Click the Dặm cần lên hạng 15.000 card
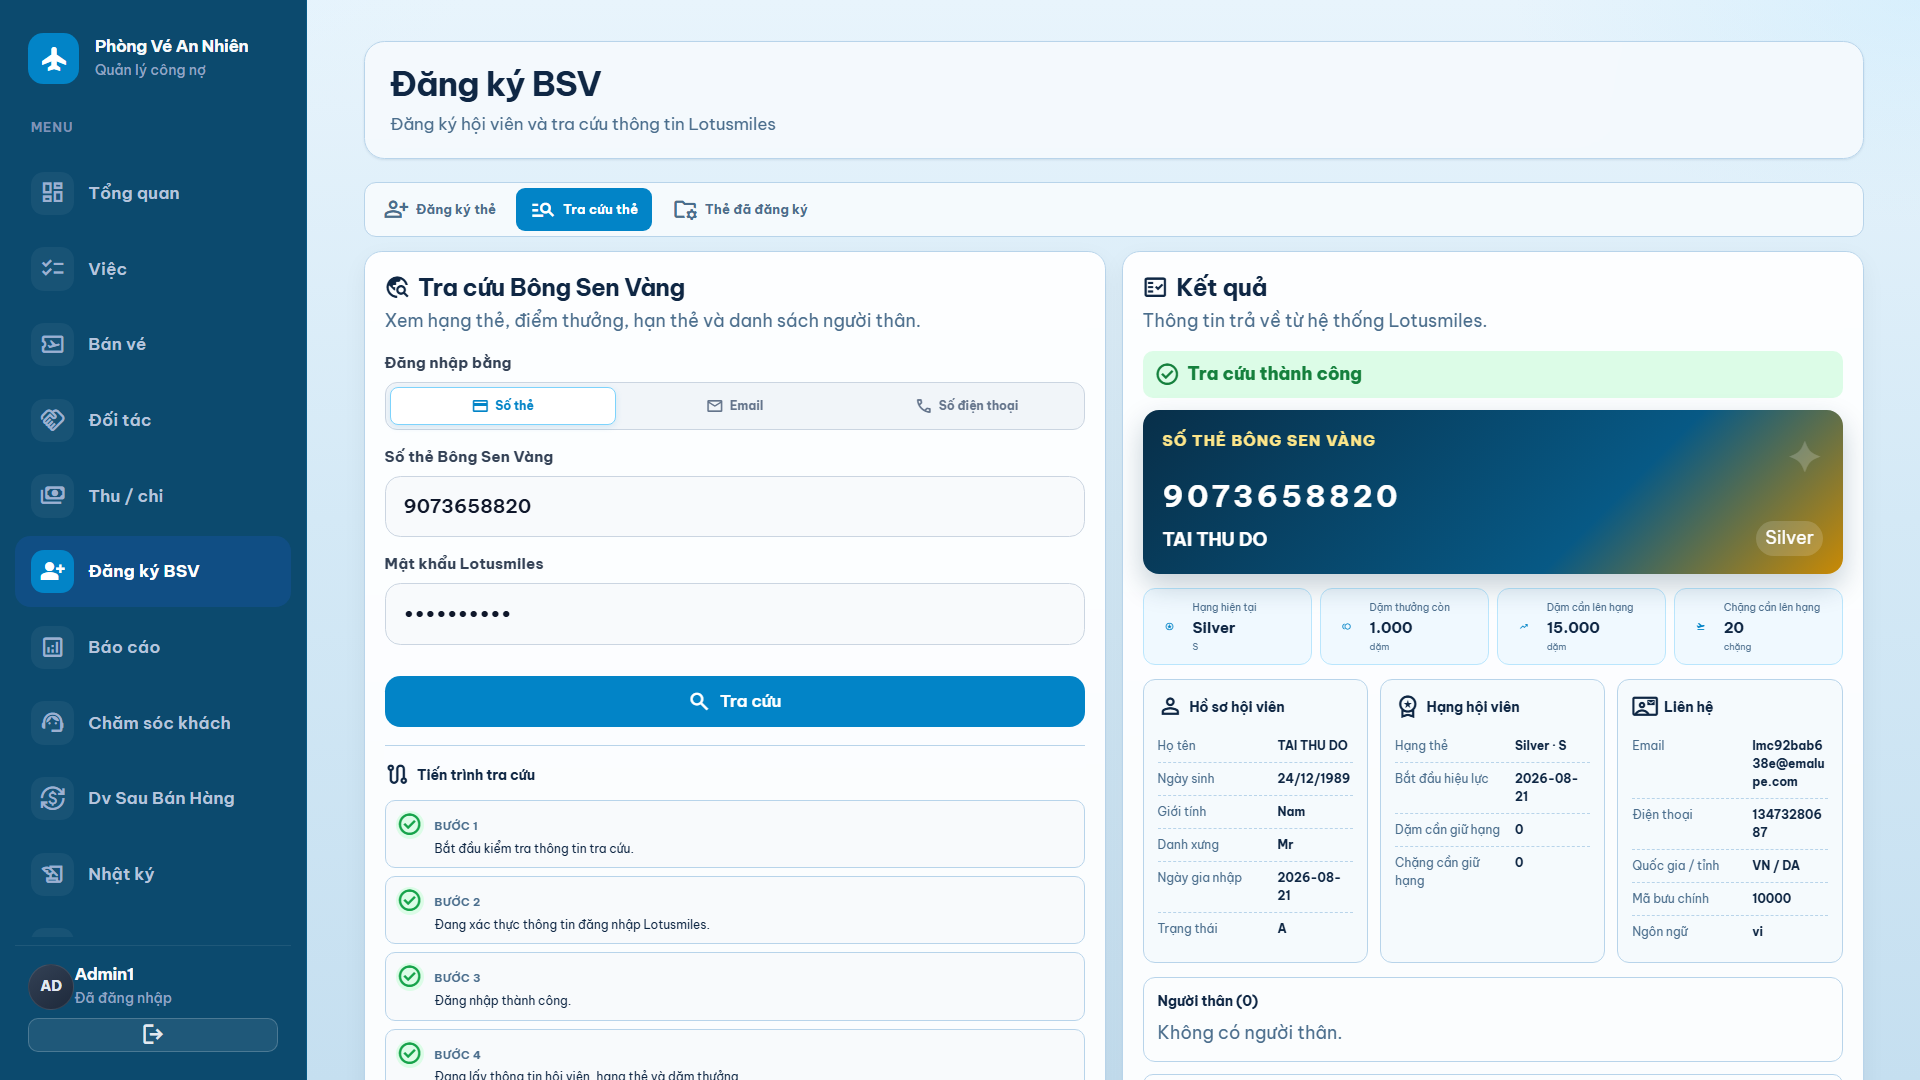Viewport: 1920px width, 1080px height. [1581, 627]
